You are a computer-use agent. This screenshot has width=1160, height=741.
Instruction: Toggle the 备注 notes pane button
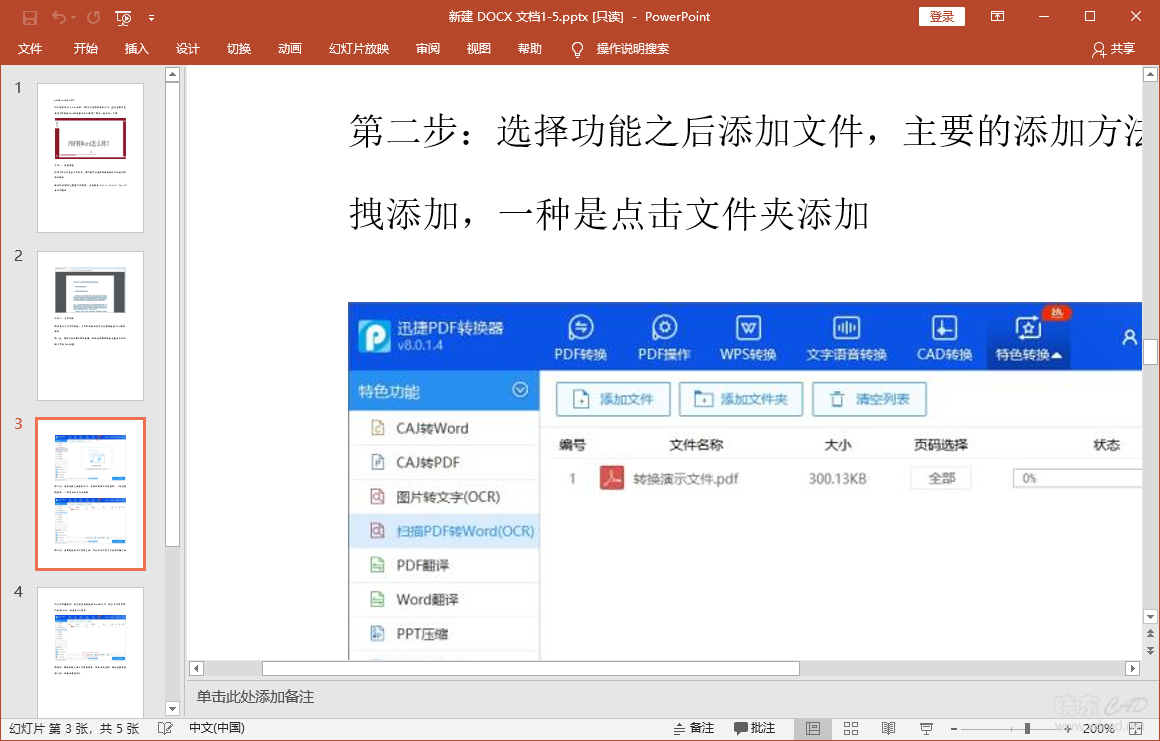pyautogui.click(x=694, y=728)
